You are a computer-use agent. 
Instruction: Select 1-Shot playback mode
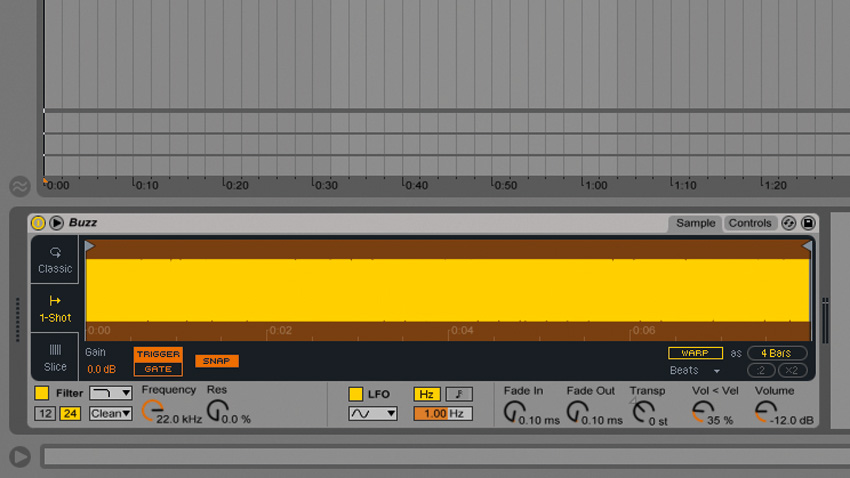click(x=55, y=309)
